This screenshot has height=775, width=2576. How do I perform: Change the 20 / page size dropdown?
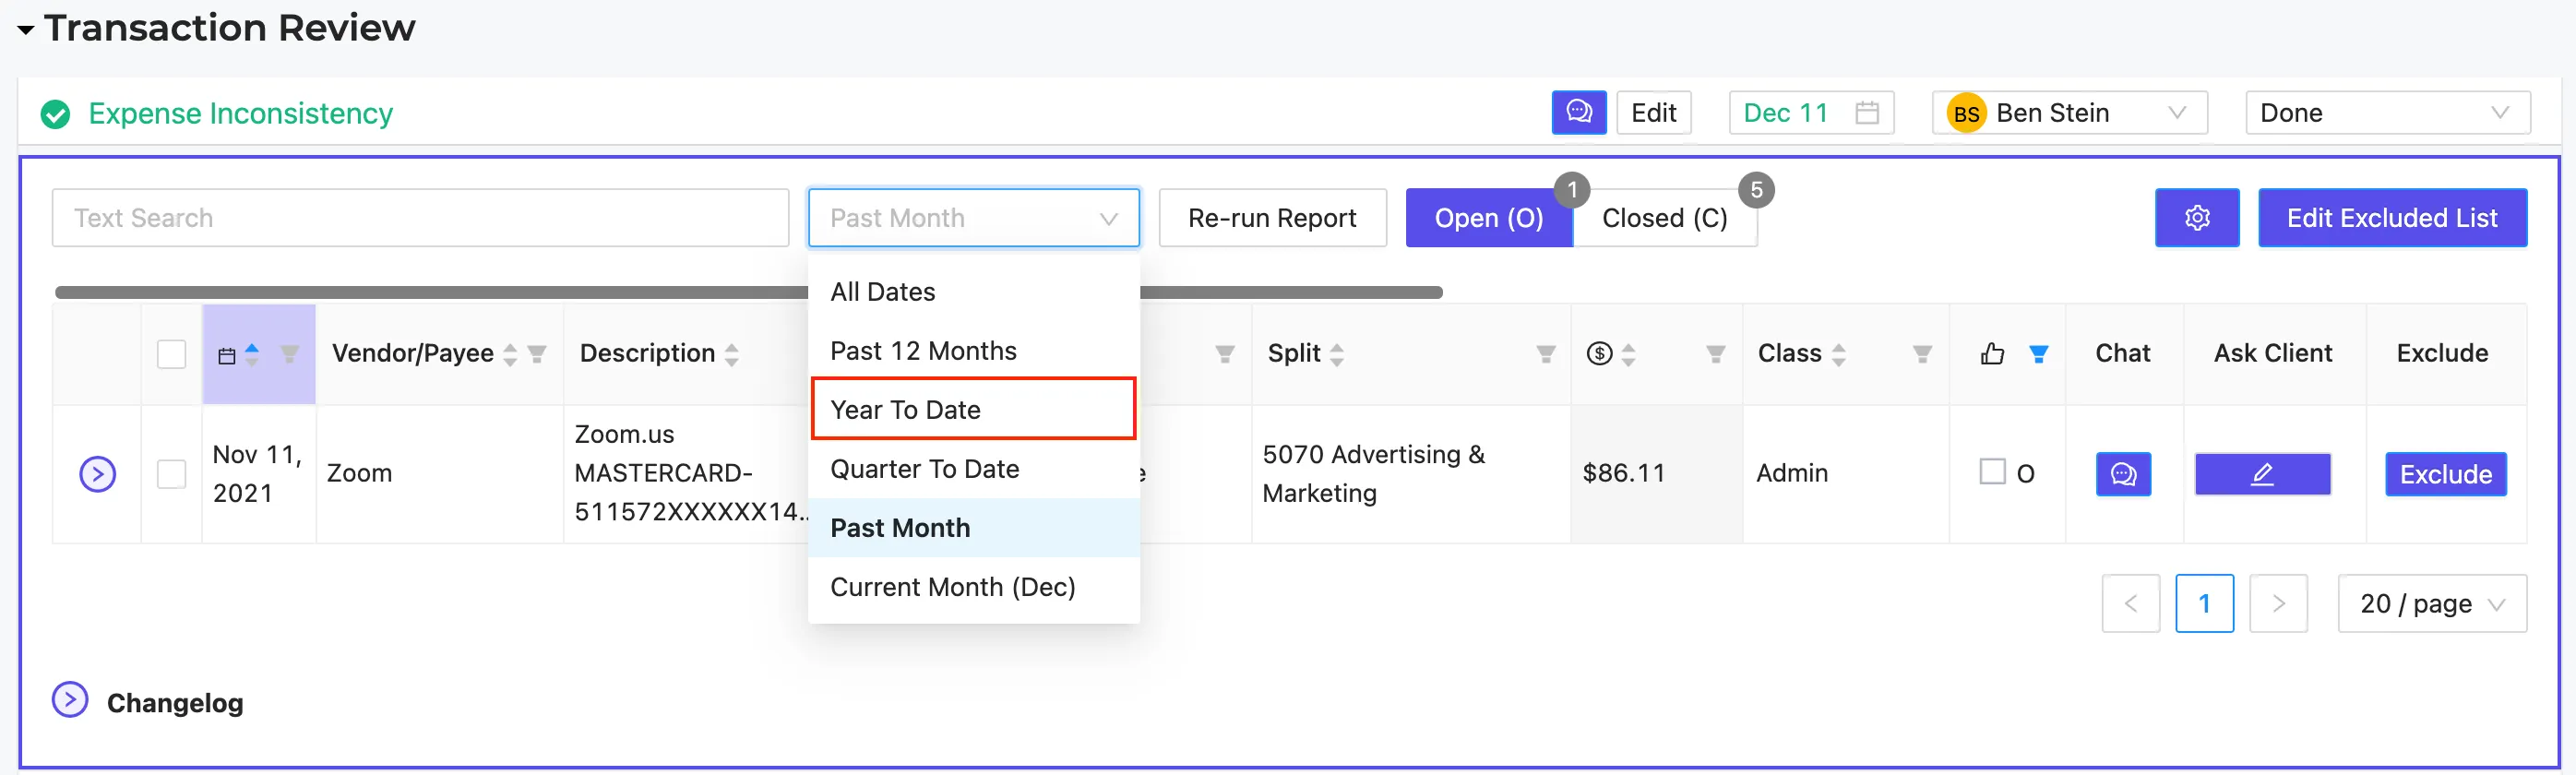(x=2431, y=604)
